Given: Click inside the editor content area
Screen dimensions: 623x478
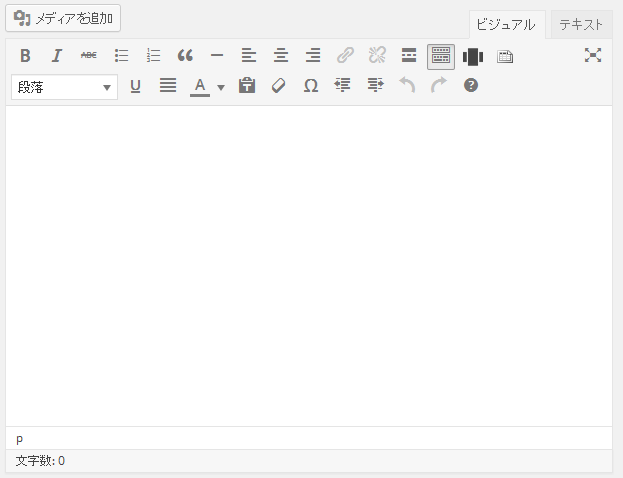Looking at the screenshot, I should tap(309, 265).
